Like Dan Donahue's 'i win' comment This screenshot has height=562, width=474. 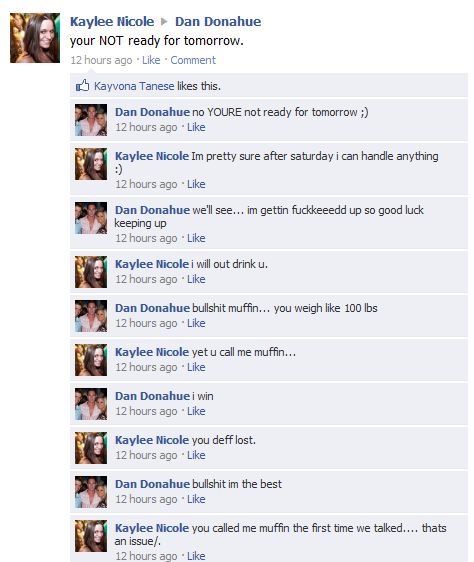pyautogui.click(x=196, y=411)
